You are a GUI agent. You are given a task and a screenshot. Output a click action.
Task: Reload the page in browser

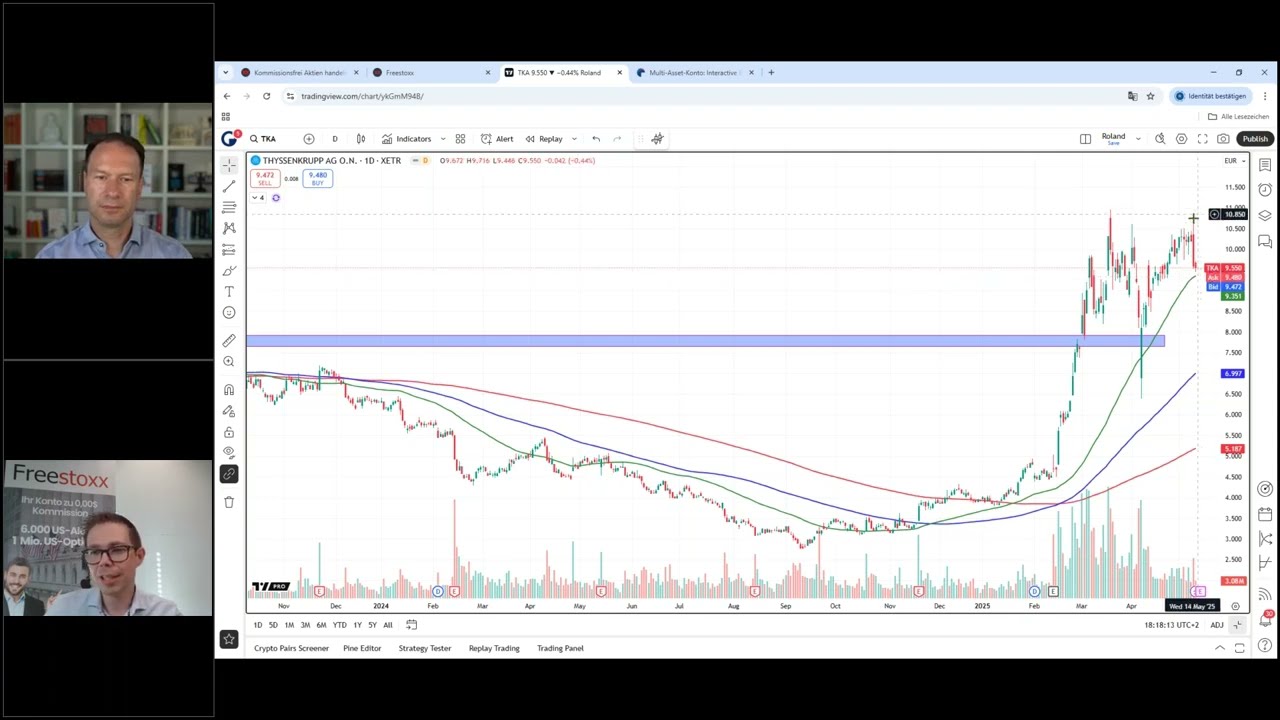(266, 96)
